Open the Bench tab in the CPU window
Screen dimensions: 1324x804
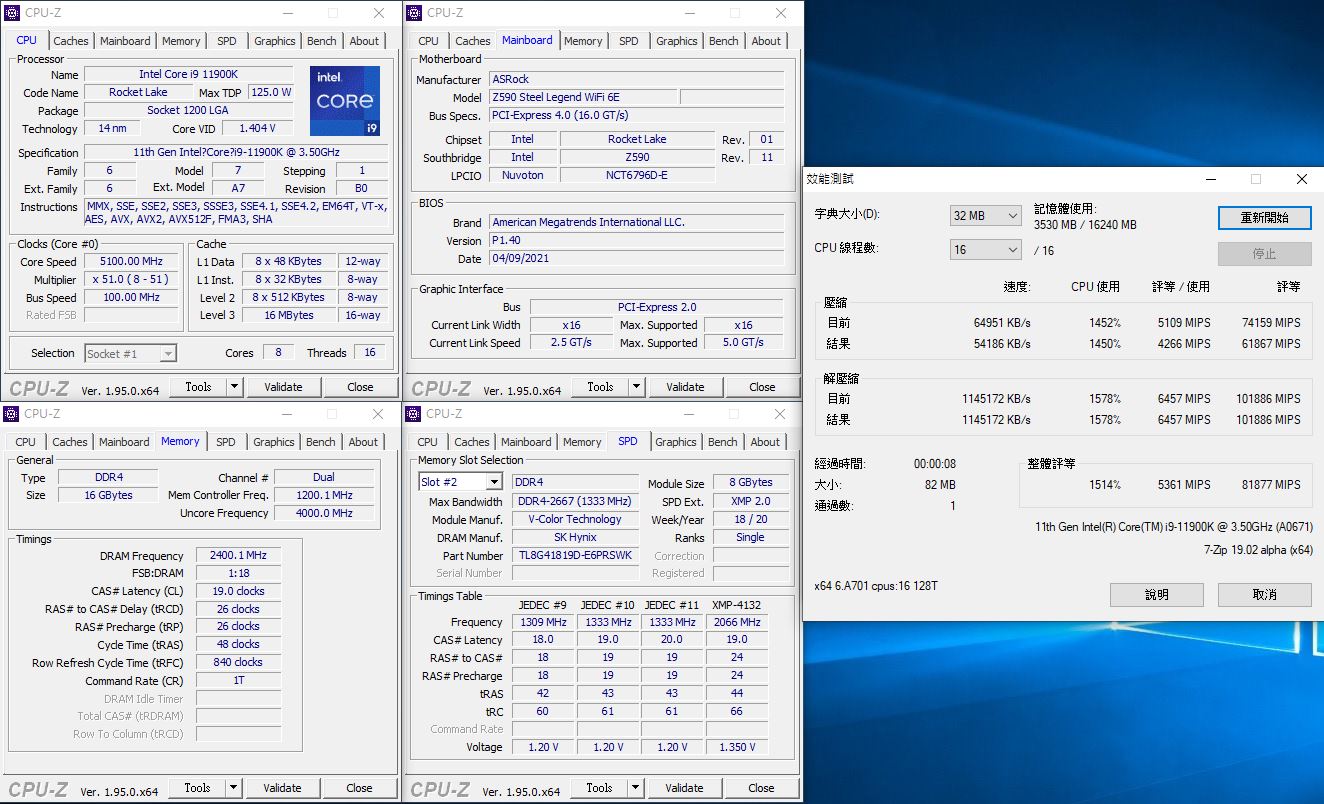[x=322, y=41]
